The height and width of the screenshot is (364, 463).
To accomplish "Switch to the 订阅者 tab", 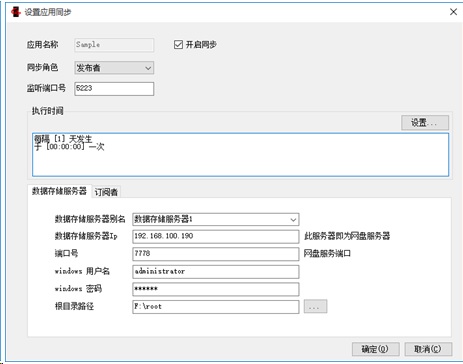I will pyautogui.click(x=106, y=192).
